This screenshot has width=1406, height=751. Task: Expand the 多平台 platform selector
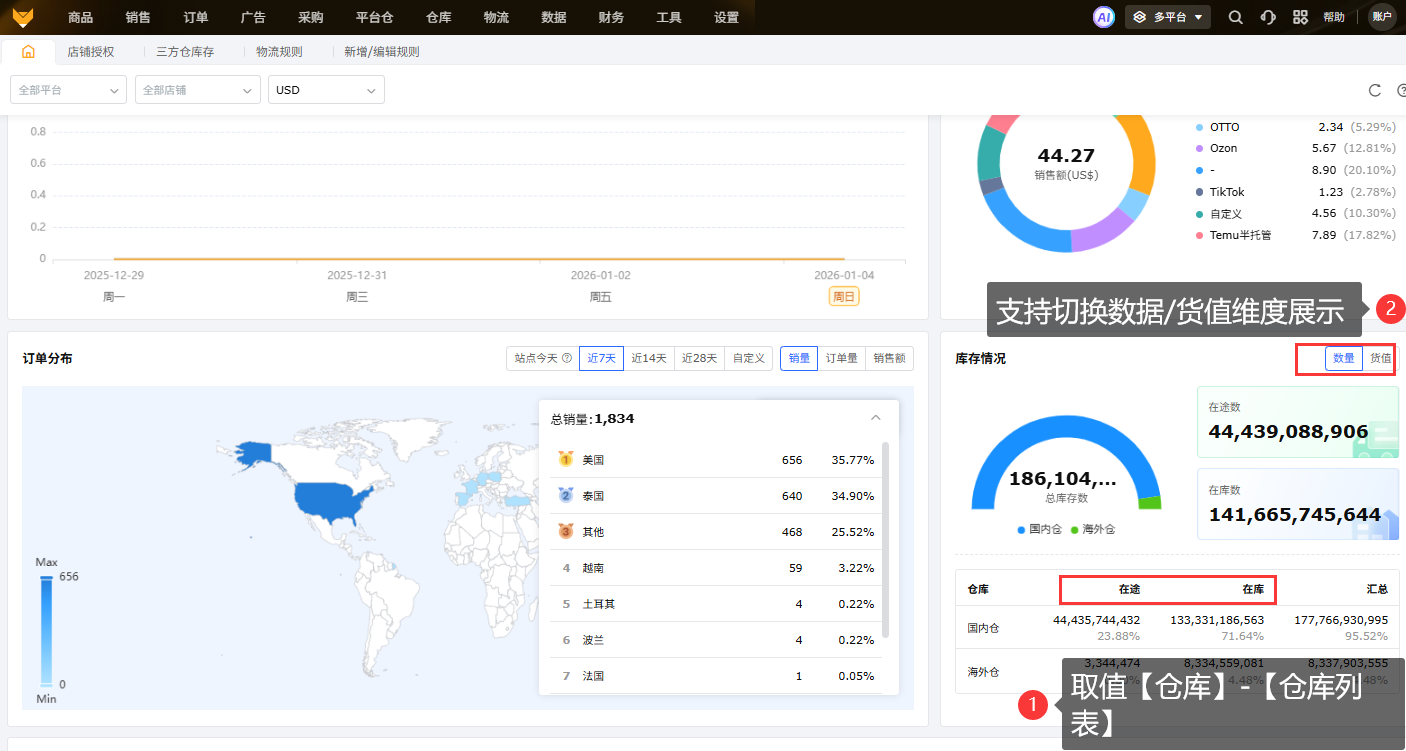[1168, 17]
